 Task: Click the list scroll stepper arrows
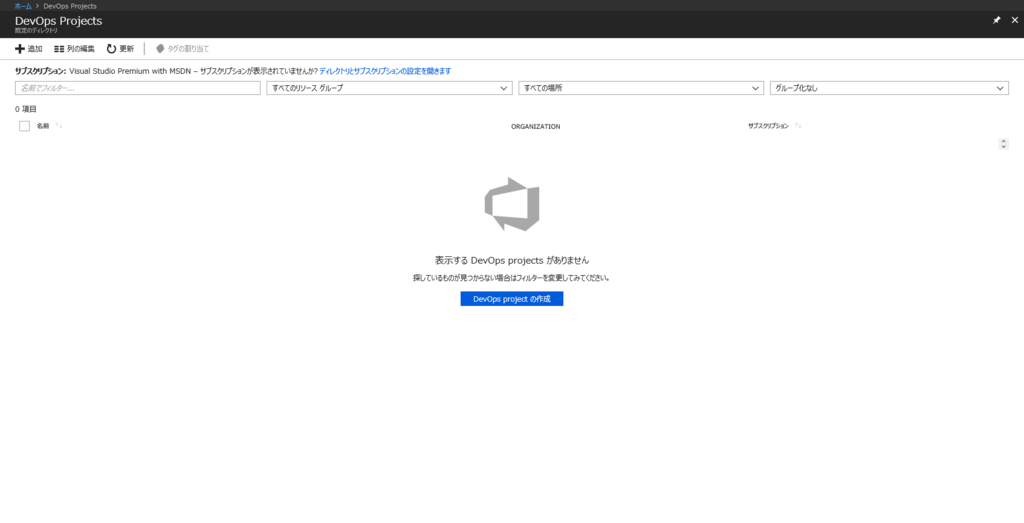[1004, 144]
